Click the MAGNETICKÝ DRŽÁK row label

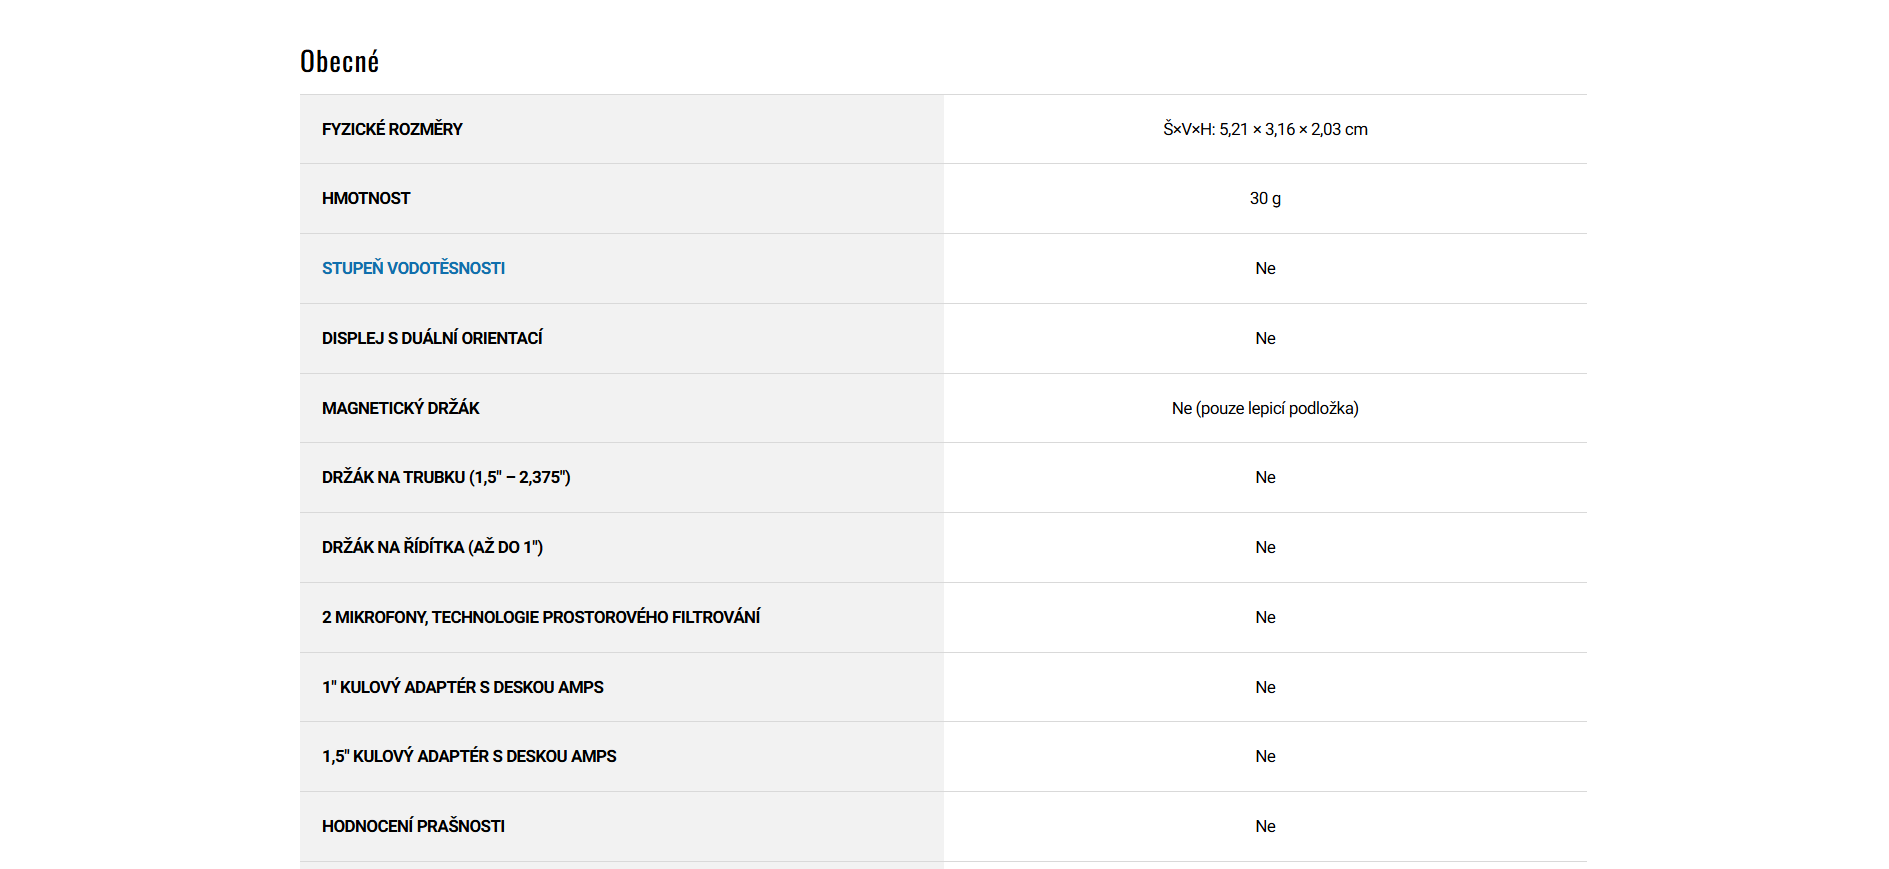click(400, 408)
